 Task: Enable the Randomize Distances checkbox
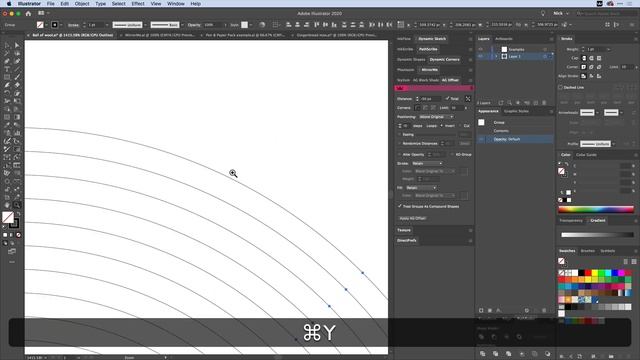(x=400, y=143)
